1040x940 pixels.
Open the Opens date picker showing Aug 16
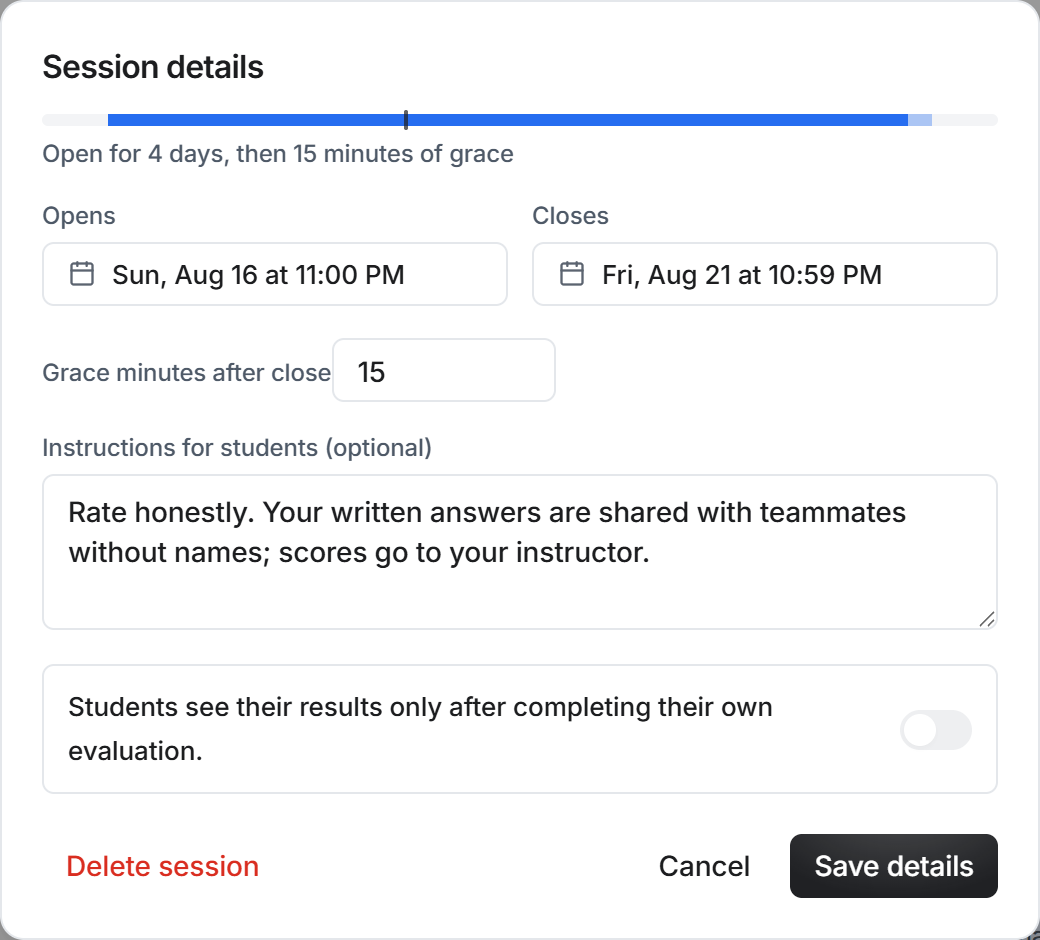[275, 274]
